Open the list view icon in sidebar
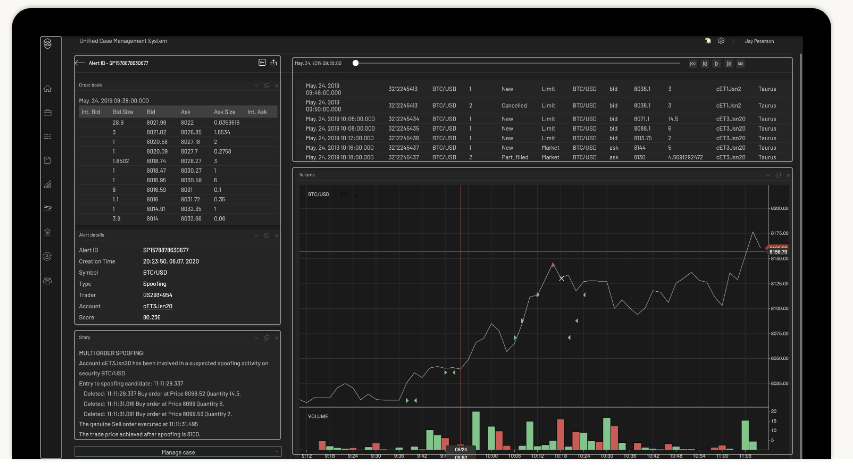Screen dimensions: 853x467 [48, 136]
